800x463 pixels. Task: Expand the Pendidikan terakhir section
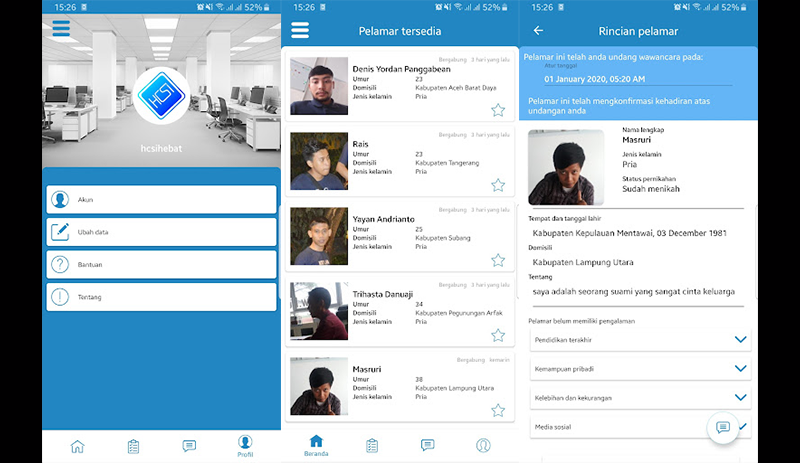[740, 340]
